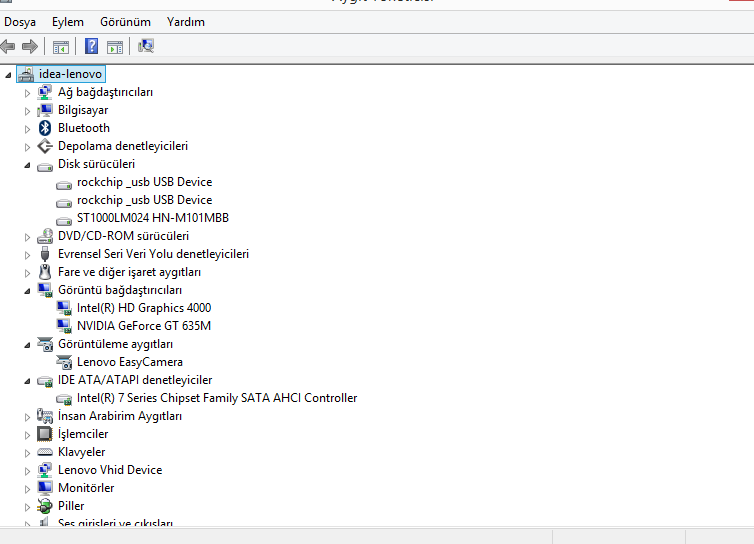Open the Dosya menu

tap(20, 22)
